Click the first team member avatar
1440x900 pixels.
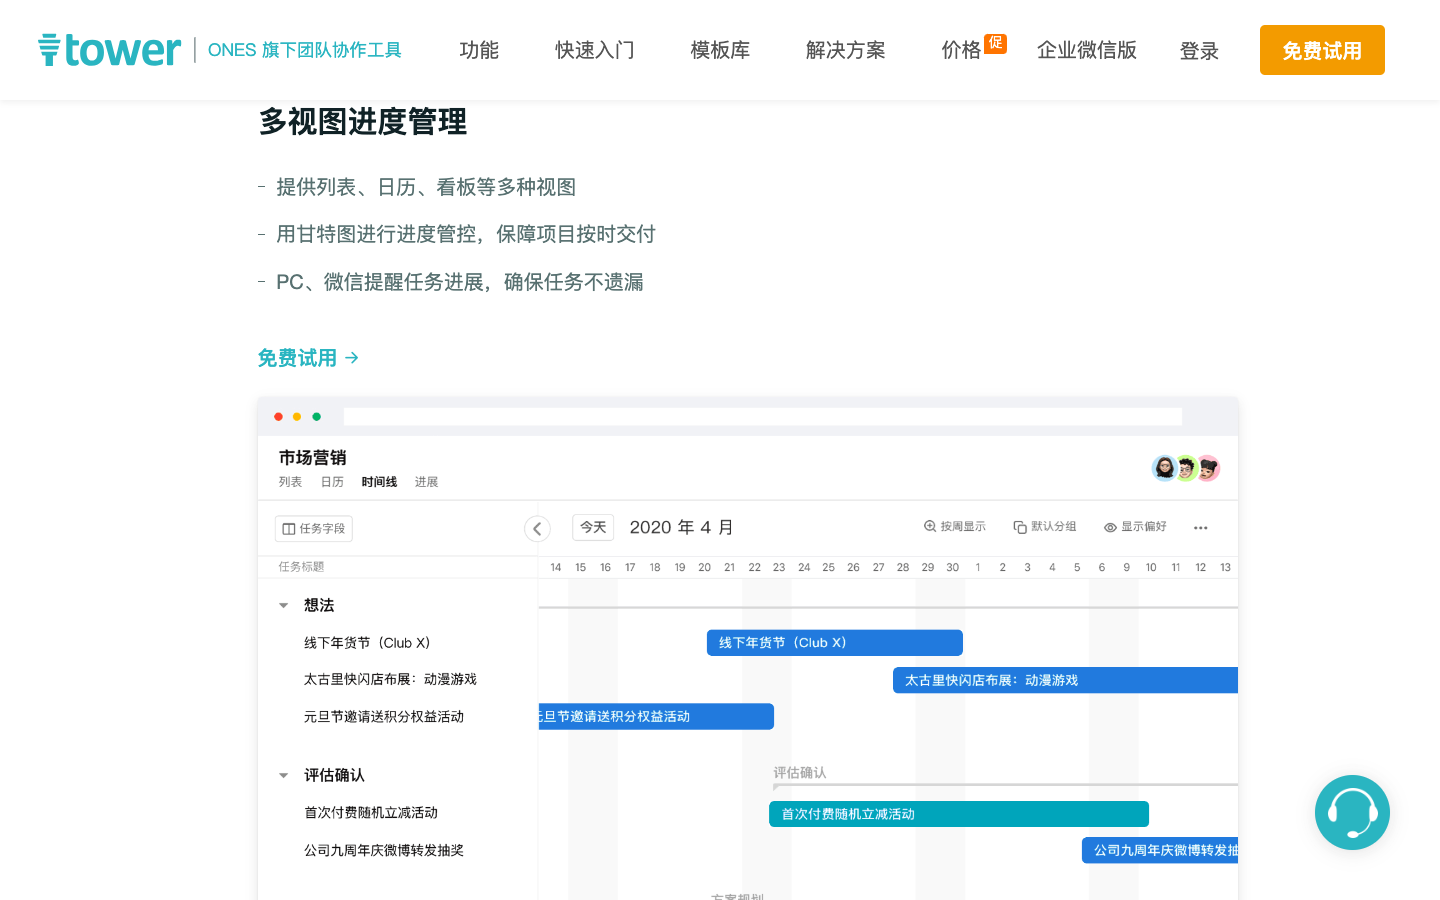1164,468
